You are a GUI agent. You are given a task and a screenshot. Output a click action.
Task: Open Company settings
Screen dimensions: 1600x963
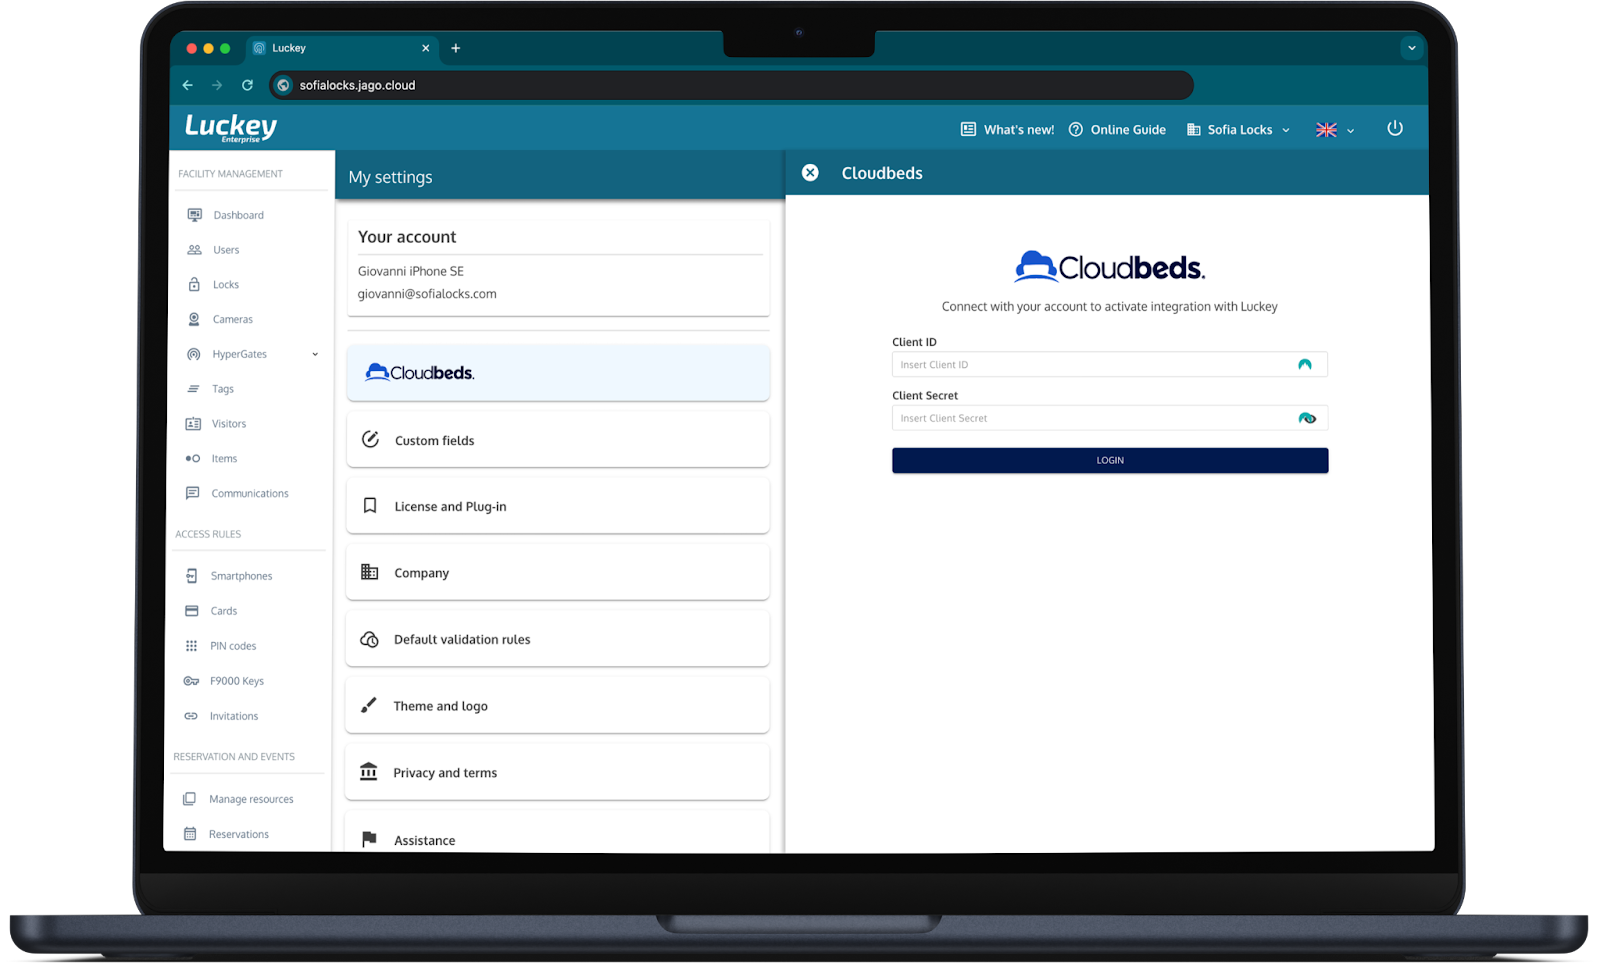tap(558, 573)
